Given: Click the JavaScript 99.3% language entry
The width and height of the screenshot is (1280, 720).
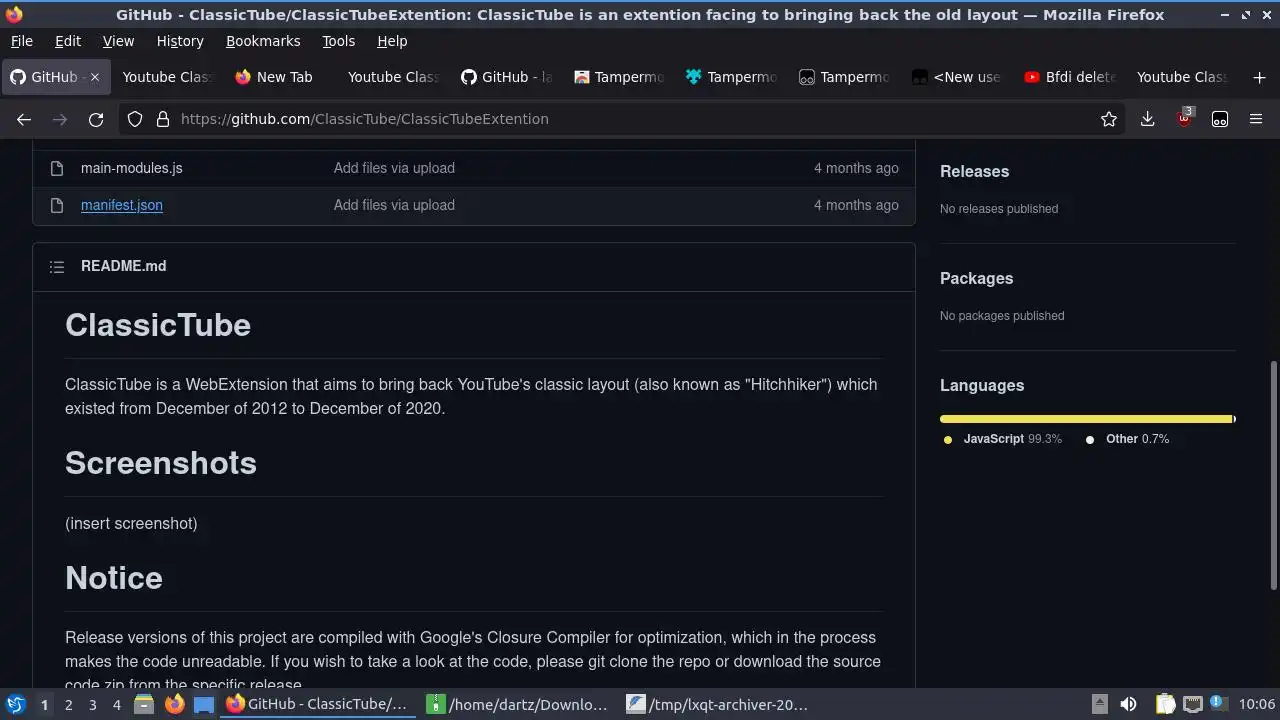Looking at the screenshot, I should click(x=1003, y=439).
